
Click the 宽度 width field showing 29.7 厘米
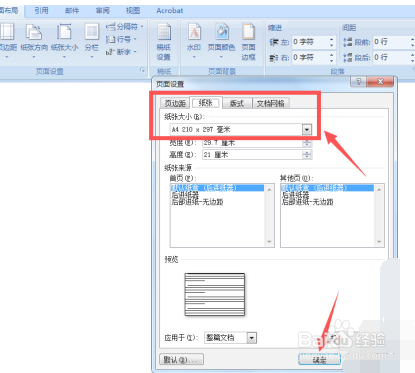257,143
